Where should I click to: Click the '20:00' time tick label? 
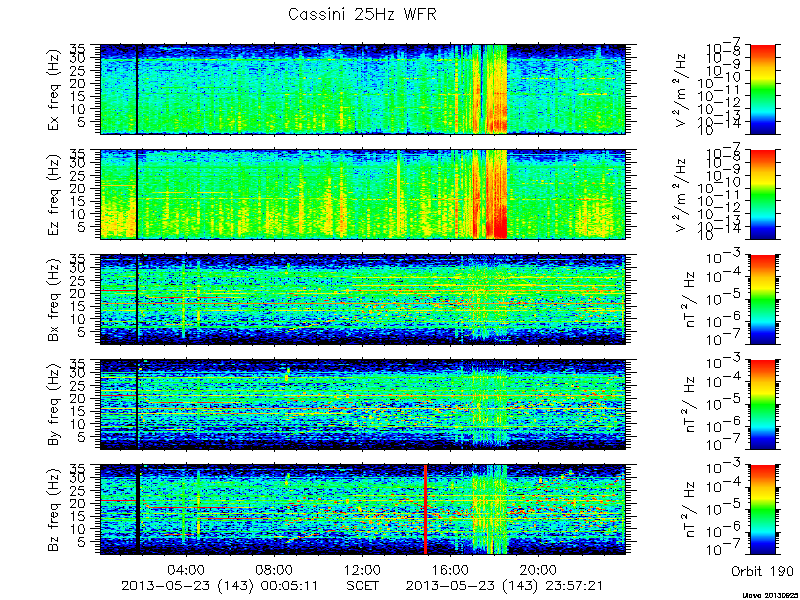click(x=539, y=569)
